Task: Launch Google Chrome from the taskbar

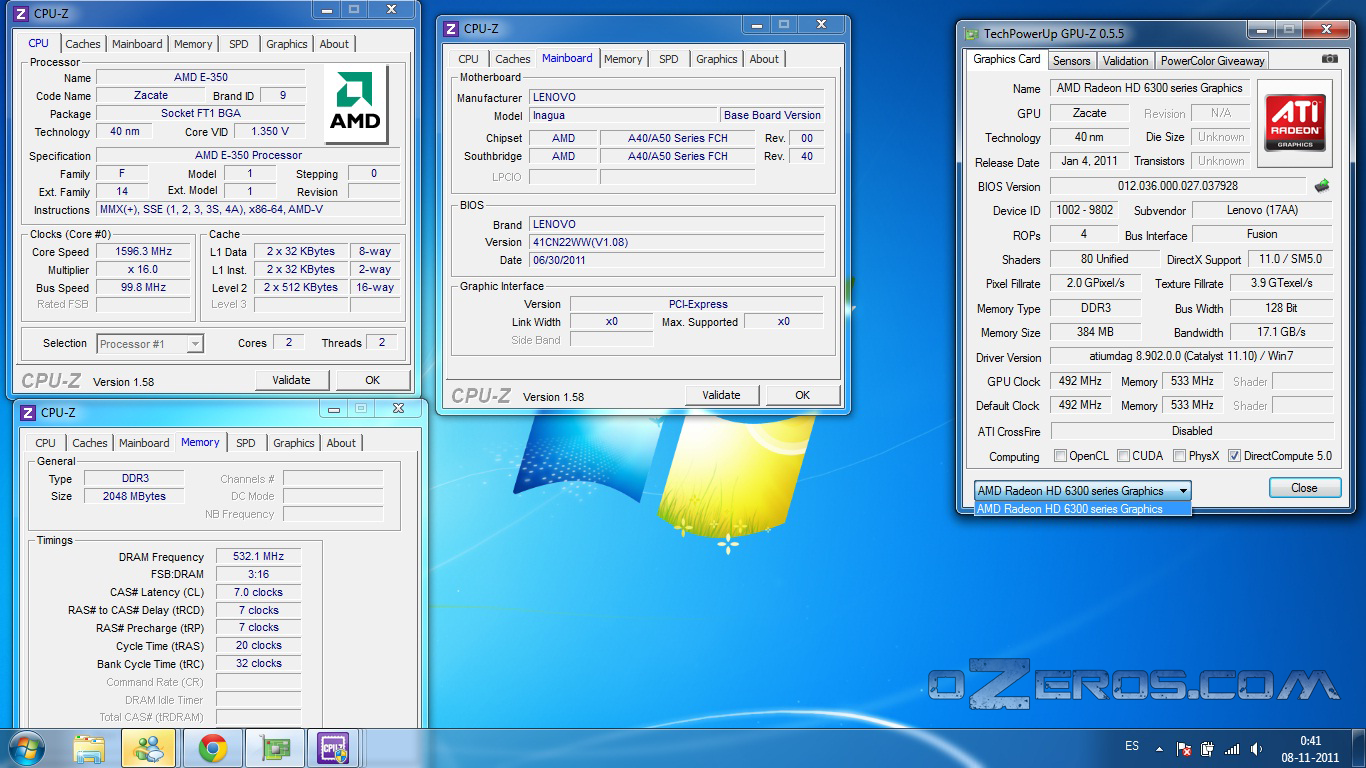Action: [211, 748]
